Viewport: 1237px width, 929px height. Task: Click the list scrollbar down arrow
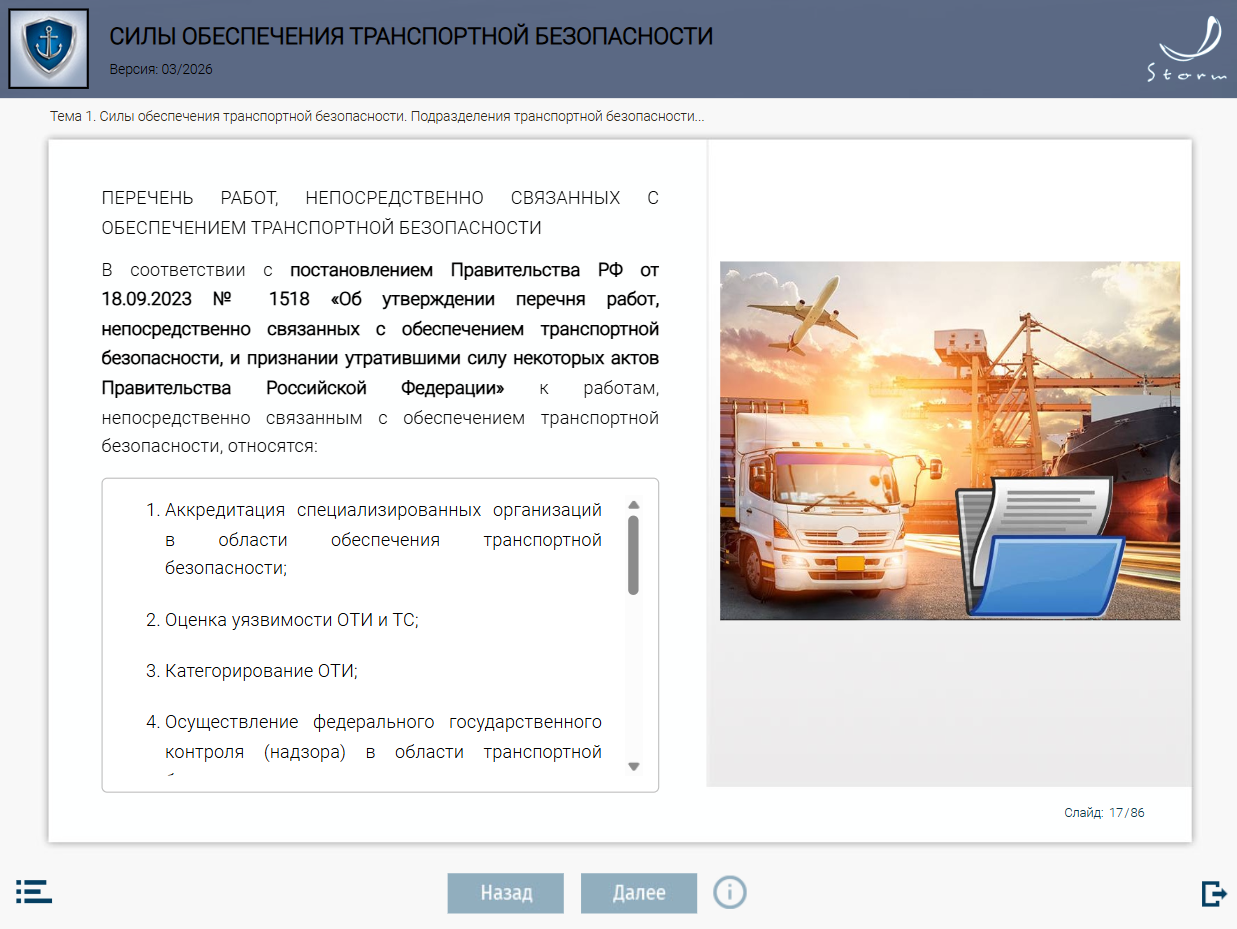point(633,766)
